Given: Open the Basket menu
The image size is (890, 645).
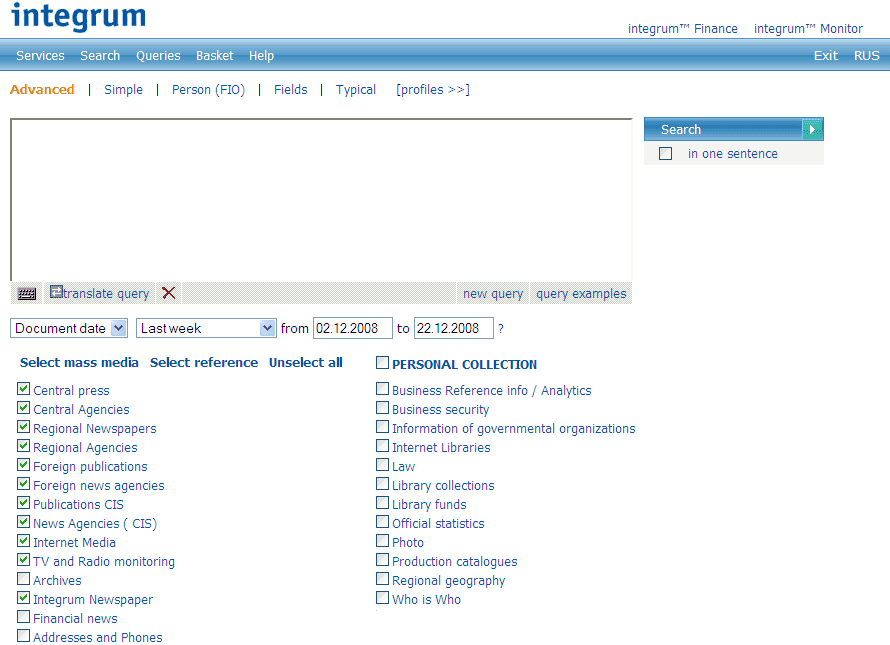Looking at the screenshot, I should pyautogui.click(x=215, y=56).
